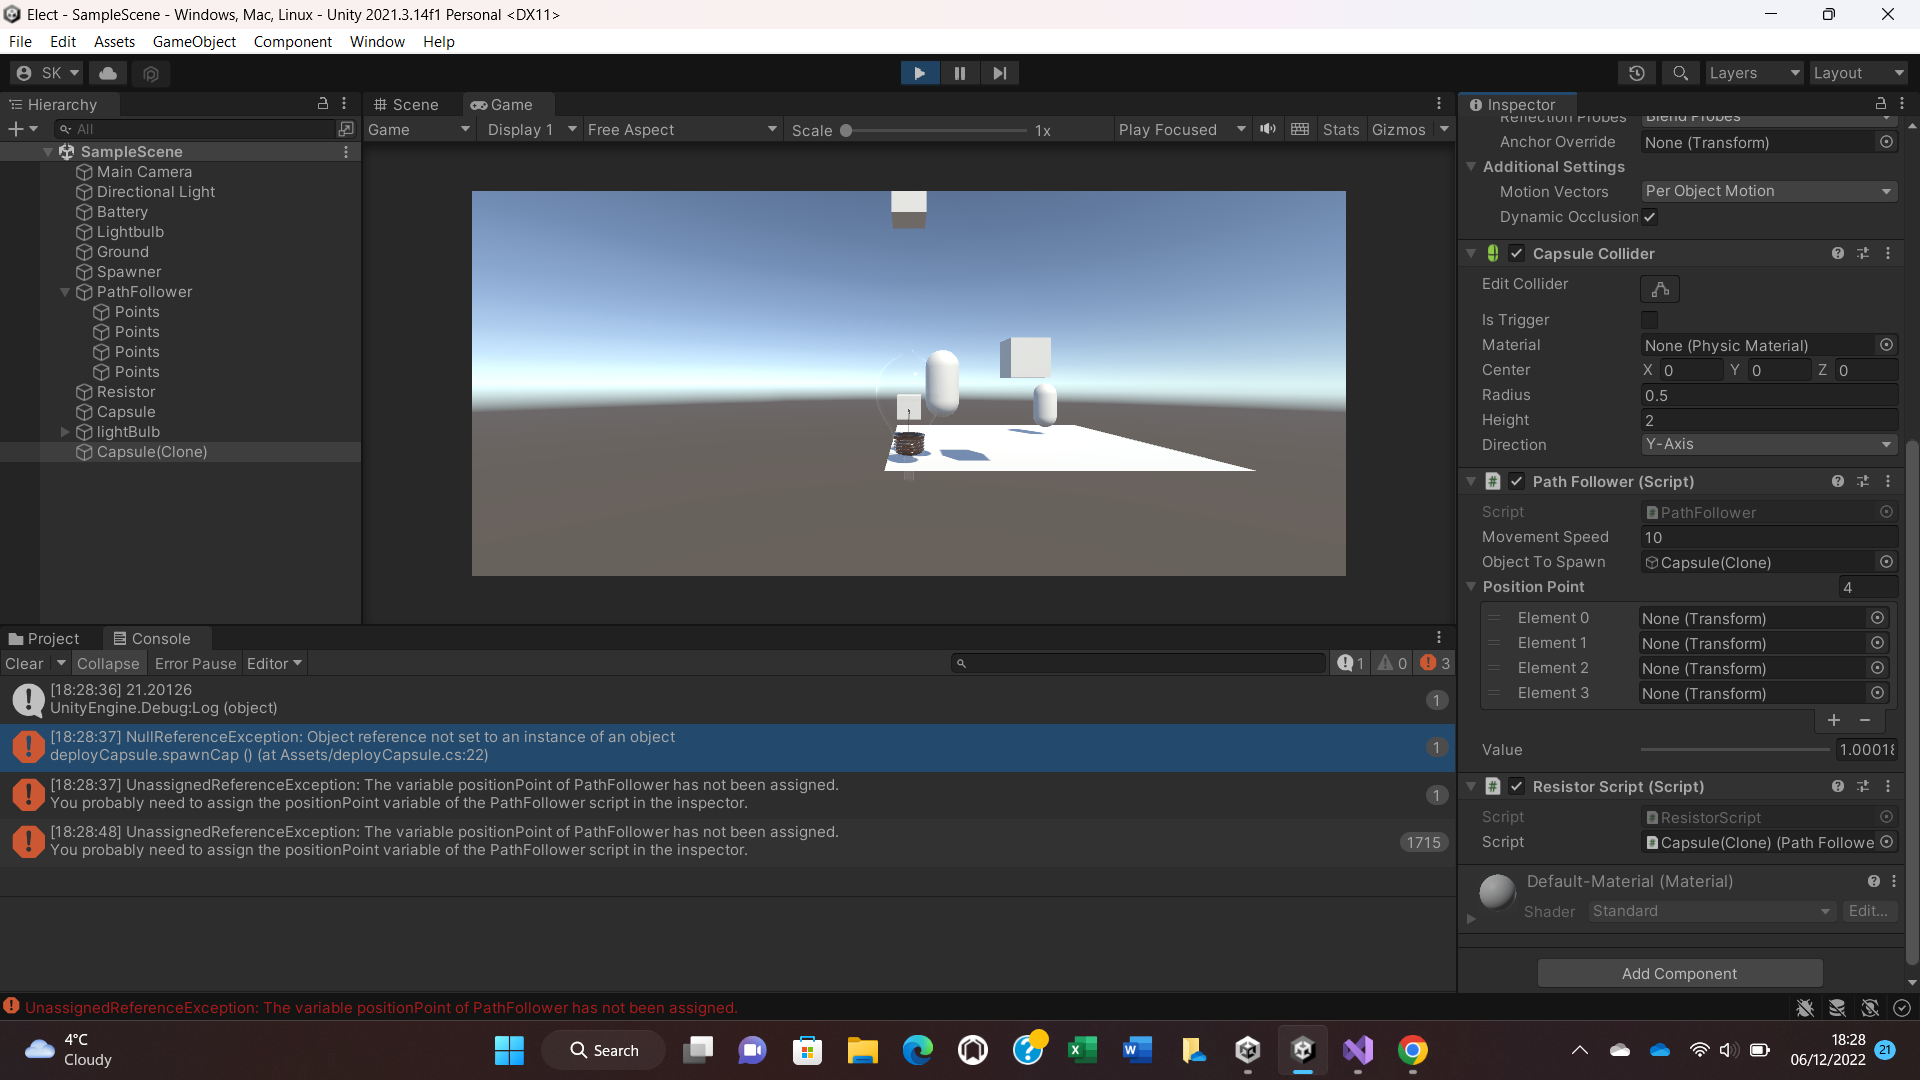Image resolution: width=1920 pixels, height=1080 pixels.
Task: Click the global search magnifier icon
Action: coord(1680,73)
